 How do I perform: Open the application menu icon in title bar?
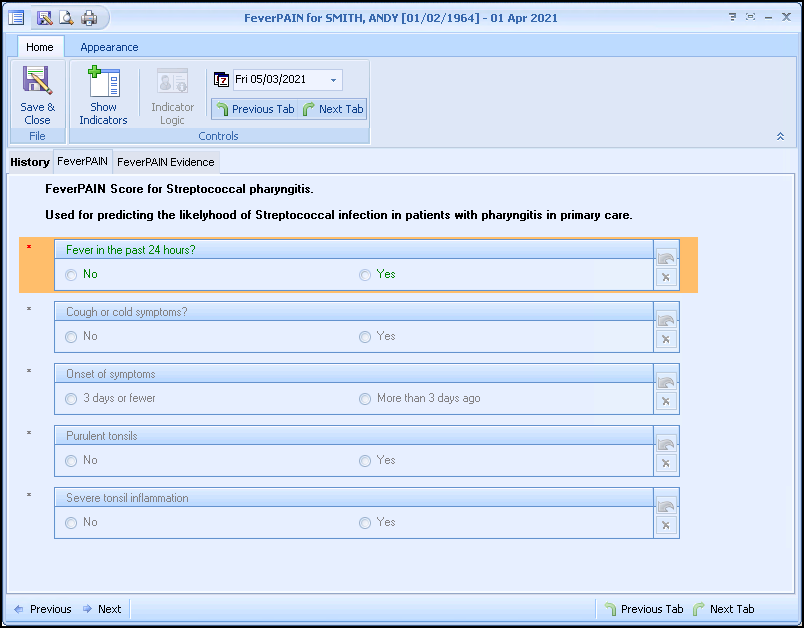point(16,18)
